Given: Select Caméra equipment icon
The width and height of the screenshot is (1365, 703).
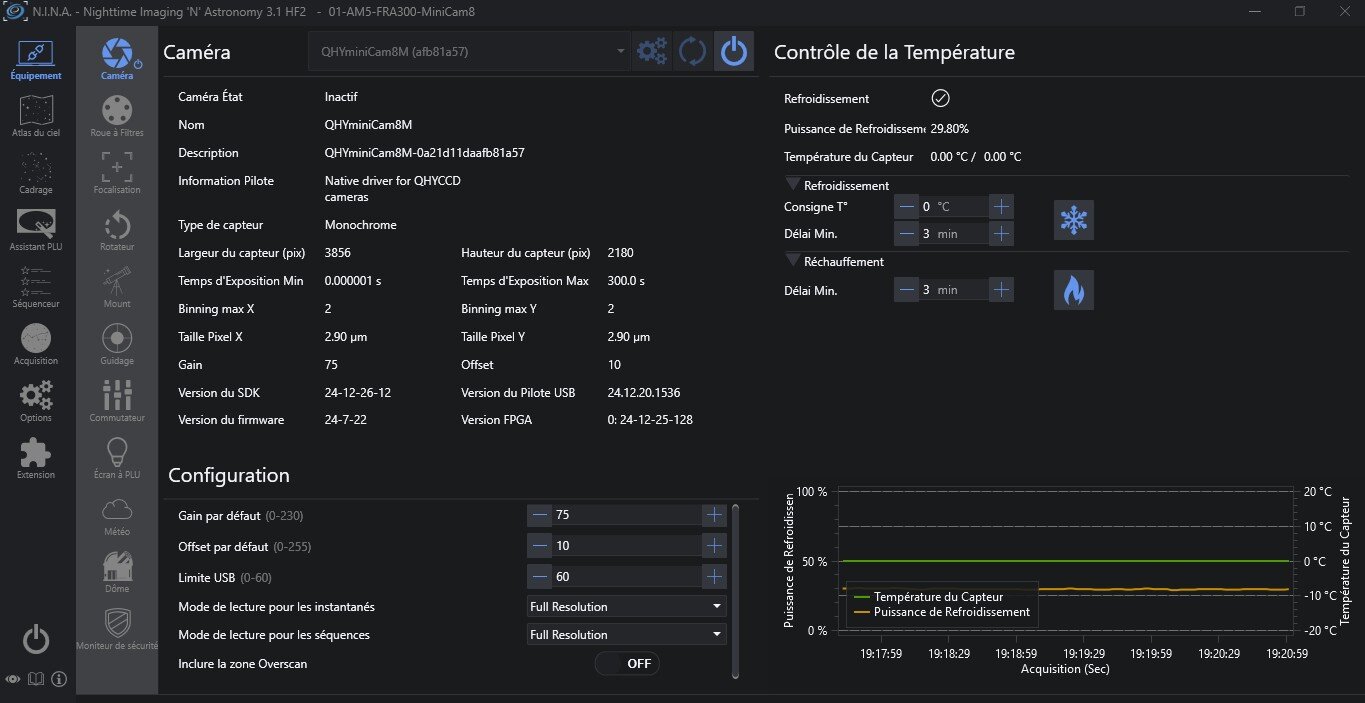Looking at the screenshot, I should 117,60.
